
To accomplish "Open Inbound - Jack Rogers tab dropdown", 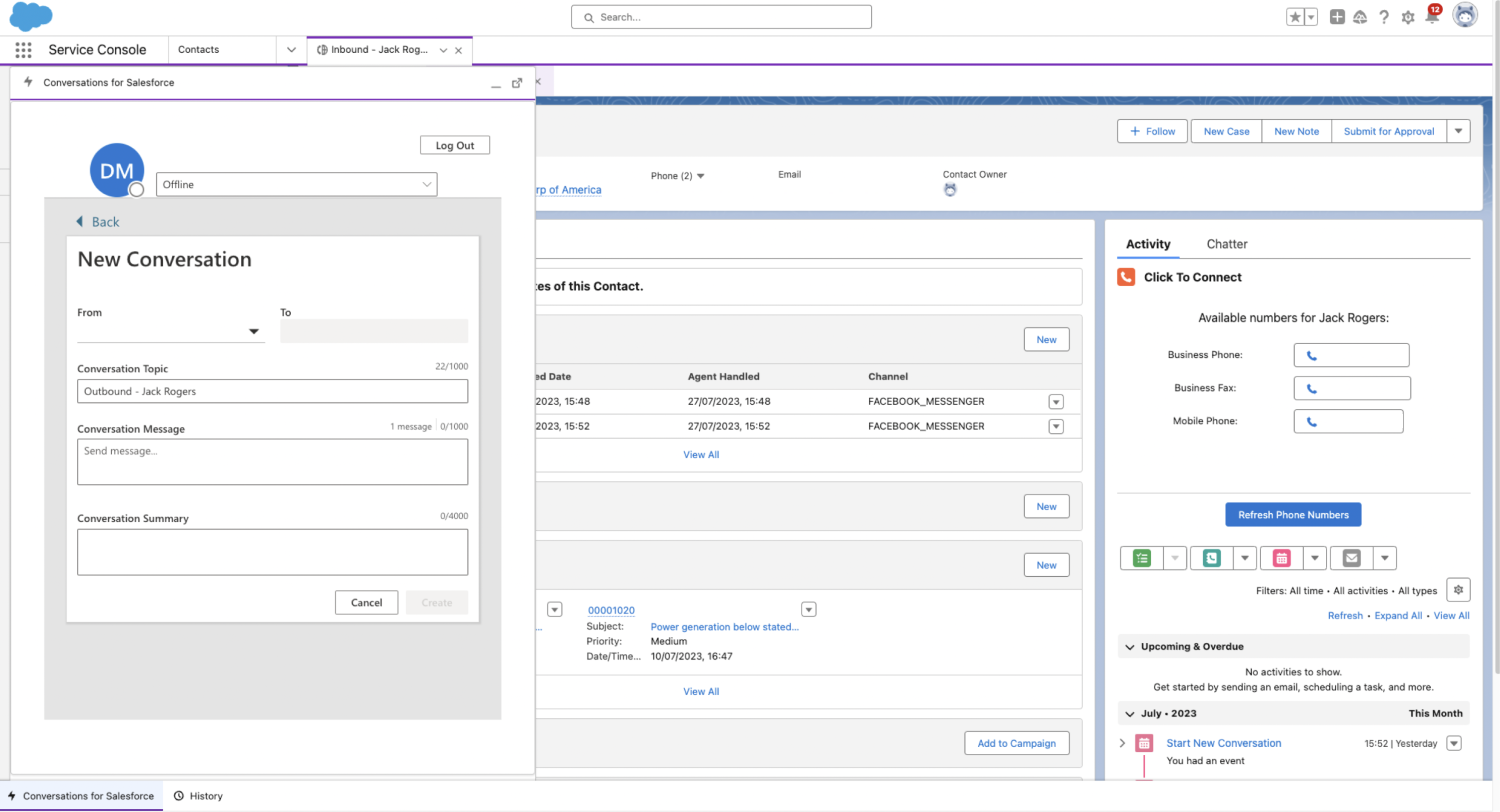I will 443,50.
